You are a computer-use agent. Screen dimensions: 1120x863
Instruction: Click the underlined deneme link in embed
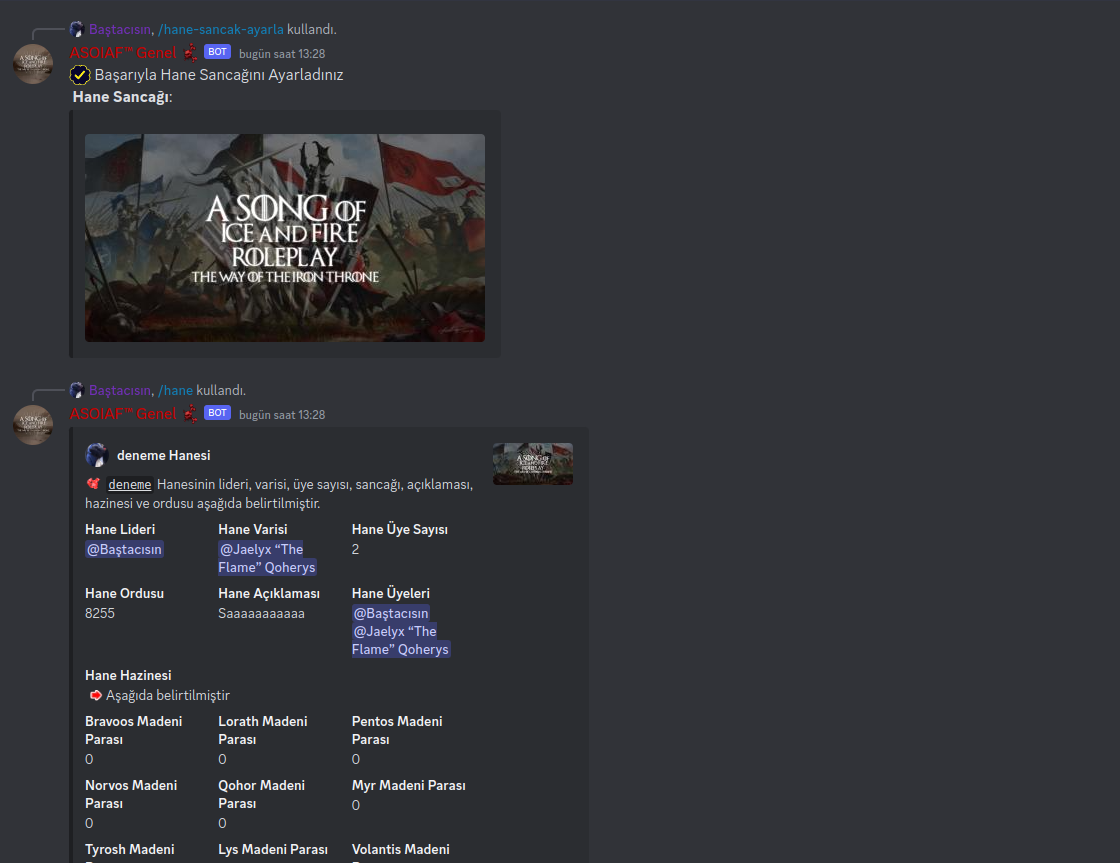(130, 484)
